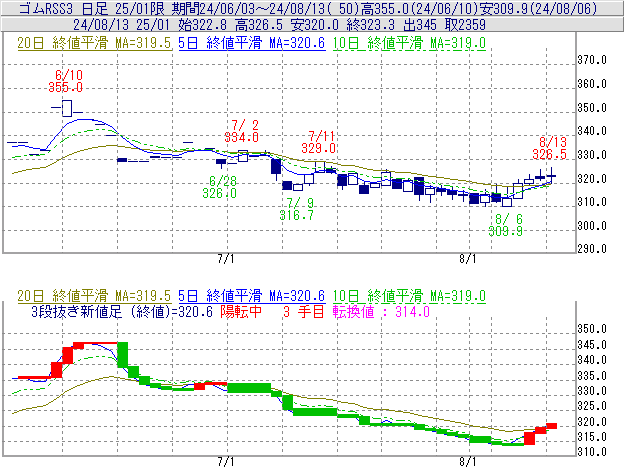Click the 7/1 date on upper chart axis

click(x=226, y=259)
